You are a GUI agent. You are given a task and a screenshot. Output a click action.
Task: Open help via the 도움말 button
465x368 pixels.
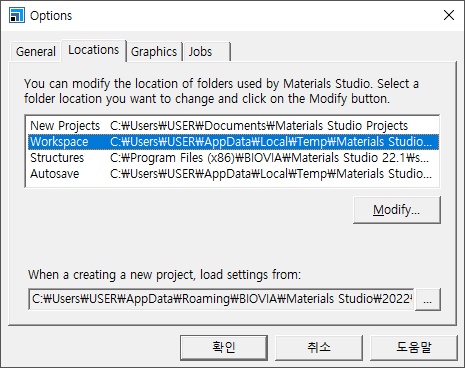click(x=414, y=348)
